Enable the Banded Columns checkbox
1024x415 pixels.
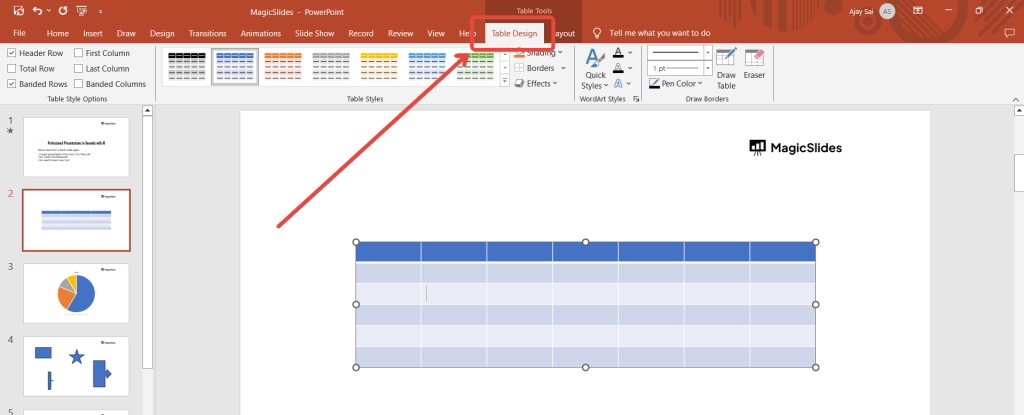pyautogui.click(x=78, y=84)
